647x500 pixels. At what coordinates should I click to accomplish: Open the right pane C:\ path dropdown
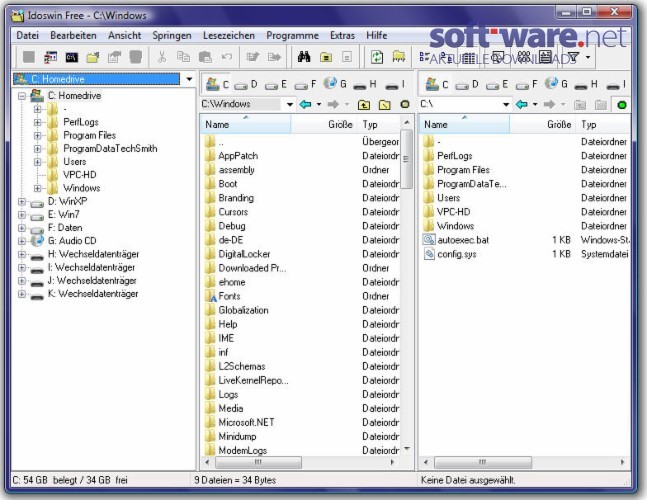click(506, 104)
